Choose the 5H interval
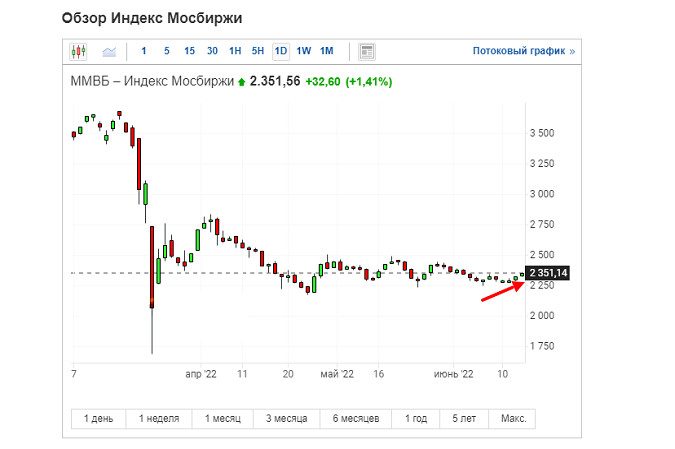Viewport: 675px width, 449px height. coord(258,51)
